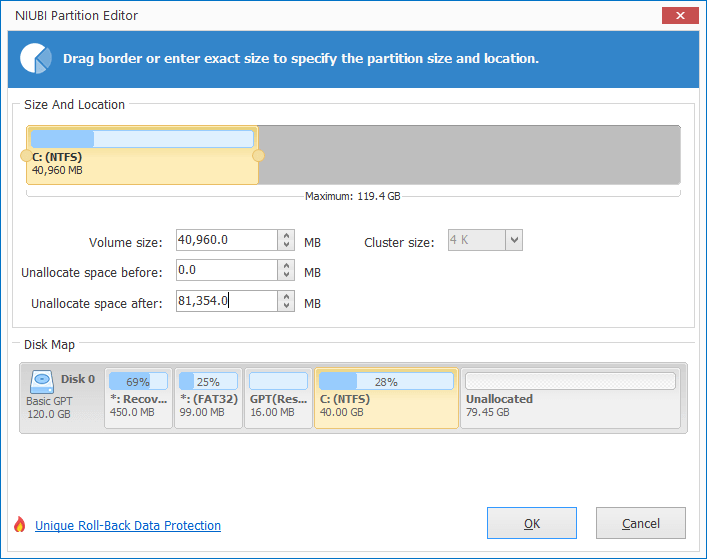Select the Recovery 450.0 MB partition
Viewport: 707px width, 559px height.
point(138,398)
